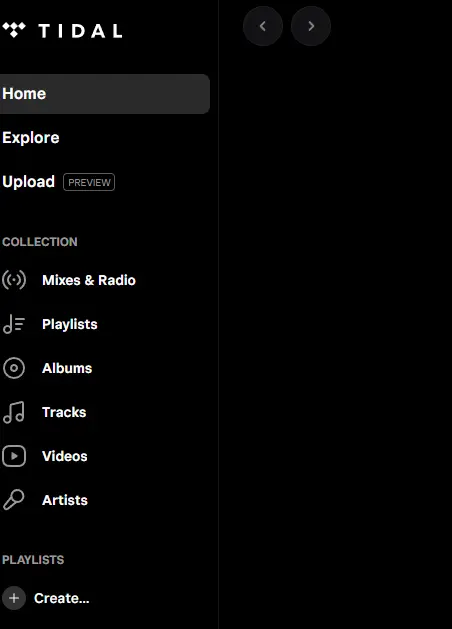Click the plus icon to create playlist
This screenshot has width=452, height=629.
(x=14, y=598)
